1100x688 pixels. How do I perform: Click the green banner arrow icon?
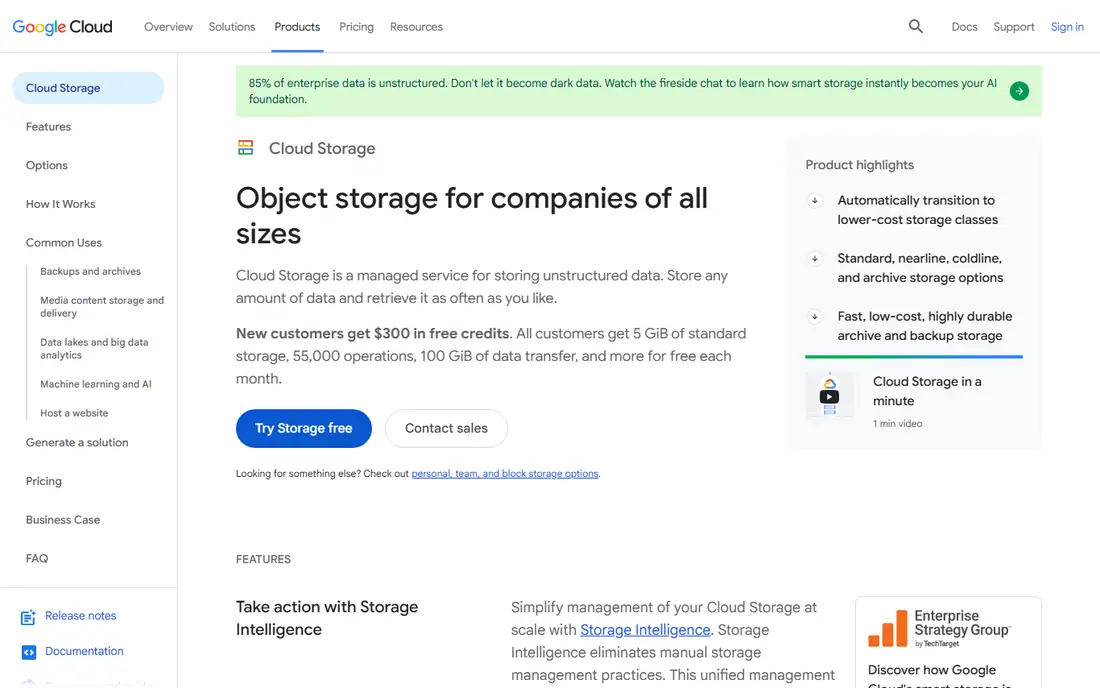(1019, 91)
